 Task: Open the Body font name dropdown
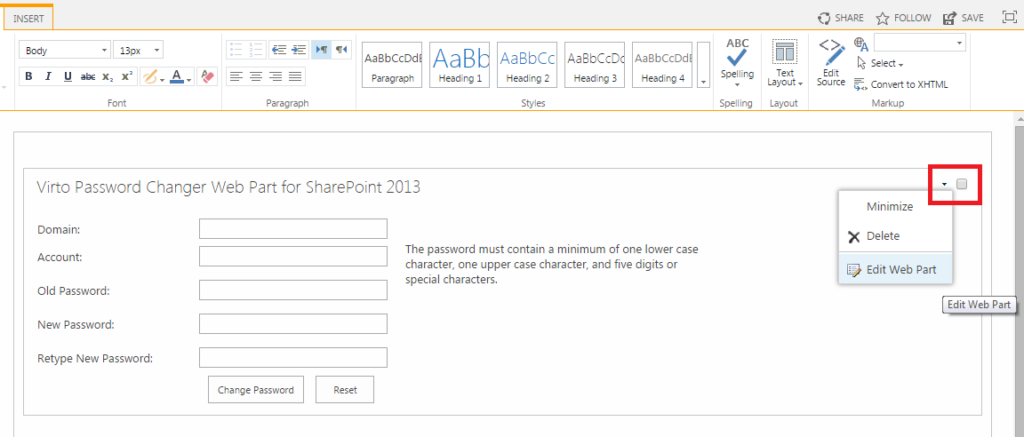[x=65, y=50]
